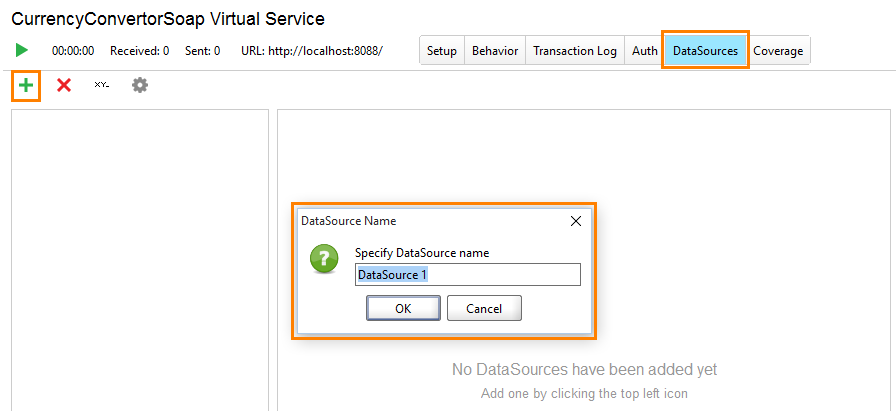
Task: Start the virtual service with the green play icon
Action: 22,50
